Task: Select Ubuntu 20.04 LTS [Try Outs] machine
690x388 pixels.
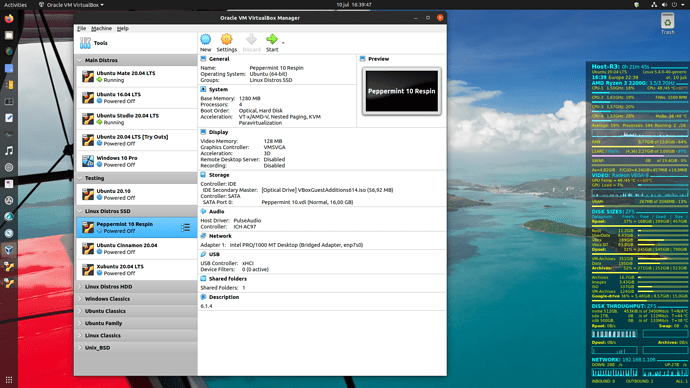Action: [x=136, y=140]
